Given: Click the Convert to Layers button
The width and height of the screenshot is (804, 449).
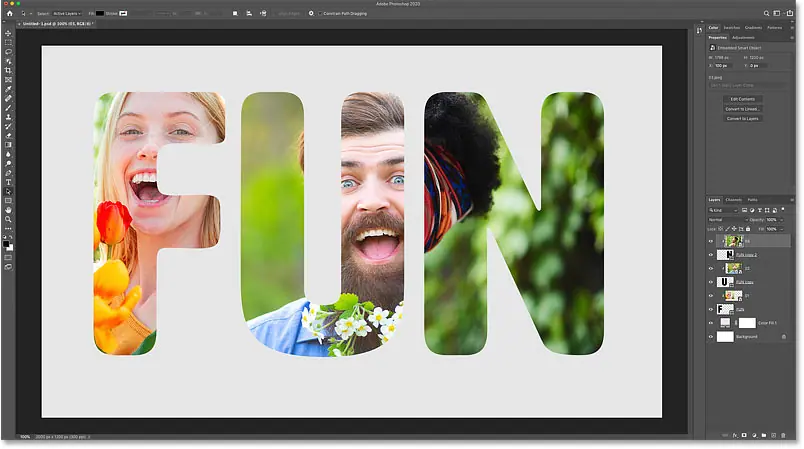Looking at the screenshot, I should (x=743, y=118).
